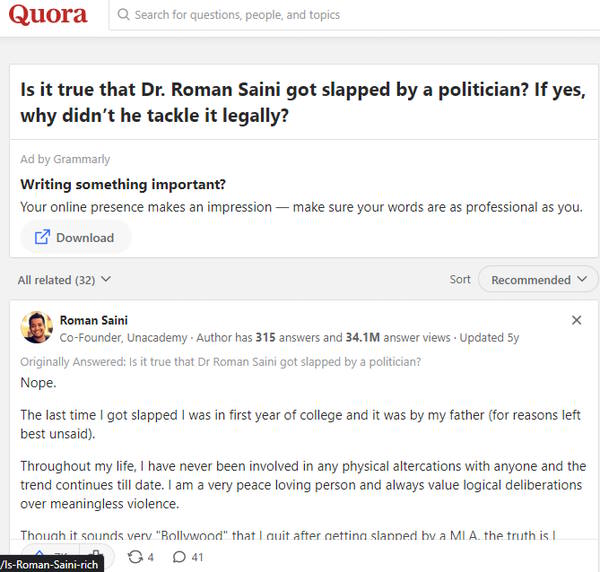Open Roman Saini's profile picture

pos(36,328)
